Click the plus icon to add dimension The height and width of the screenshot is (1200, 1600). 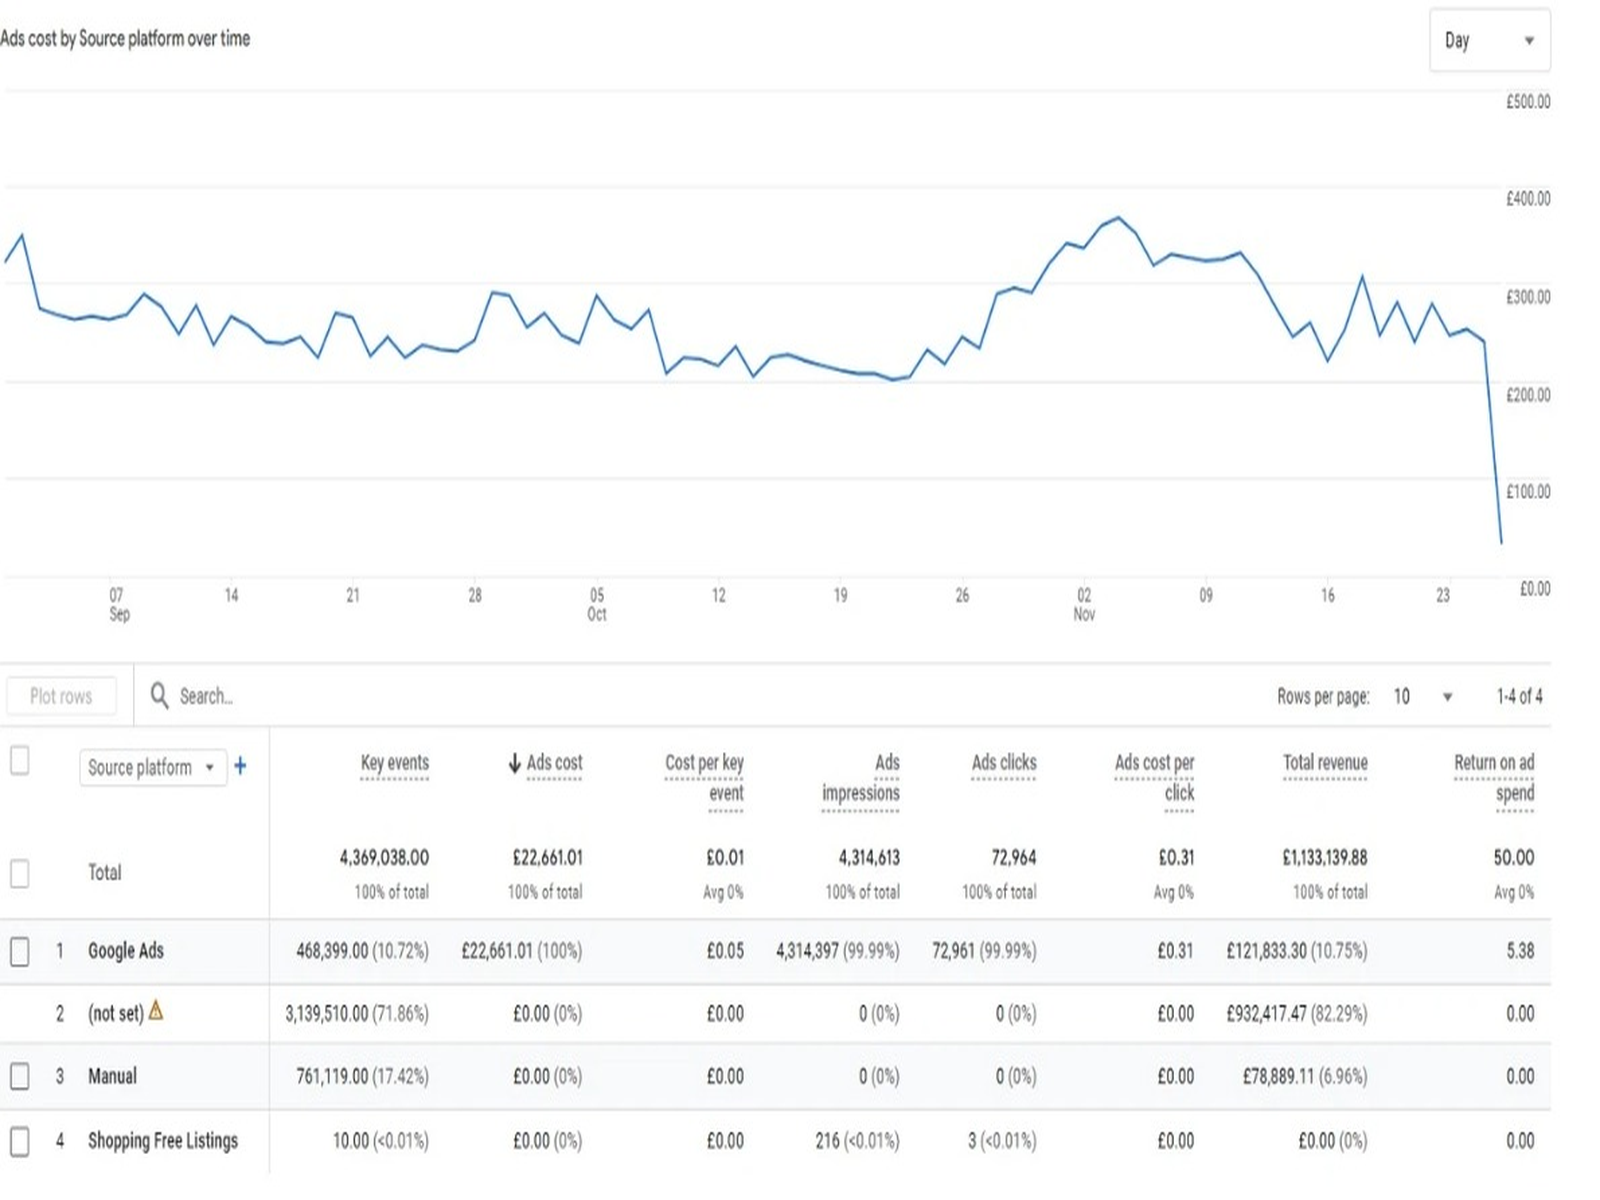240,767
